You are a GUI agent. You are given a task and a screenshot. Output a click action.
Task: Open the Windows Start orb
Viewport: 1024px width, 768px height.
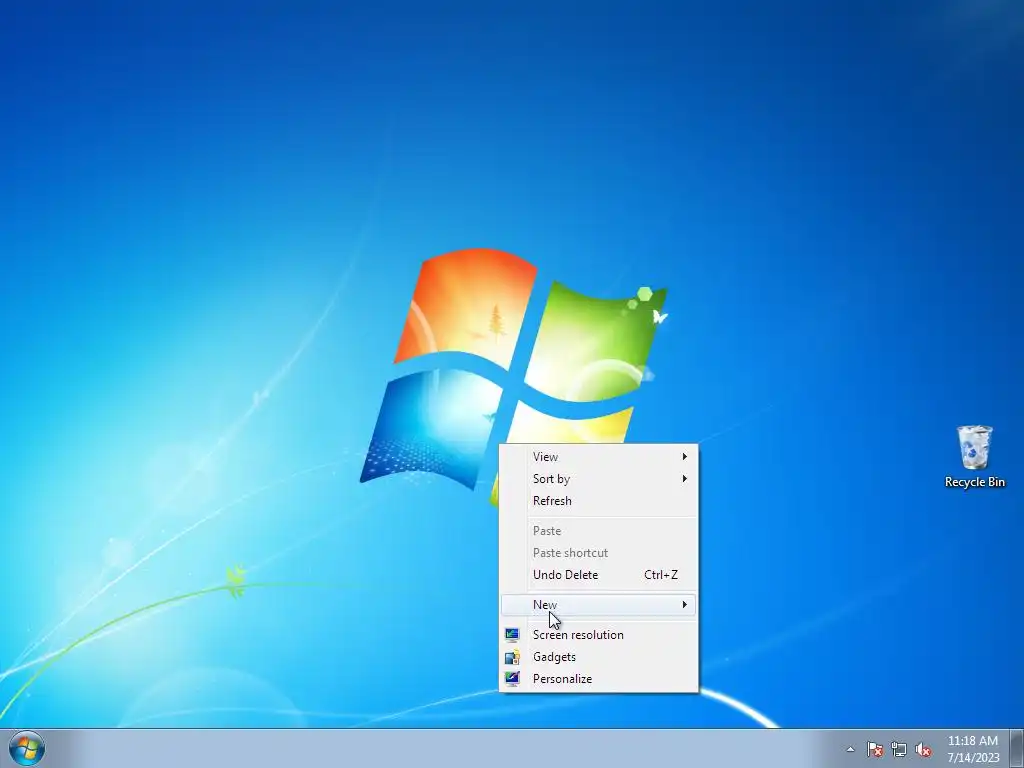(27, 748)
